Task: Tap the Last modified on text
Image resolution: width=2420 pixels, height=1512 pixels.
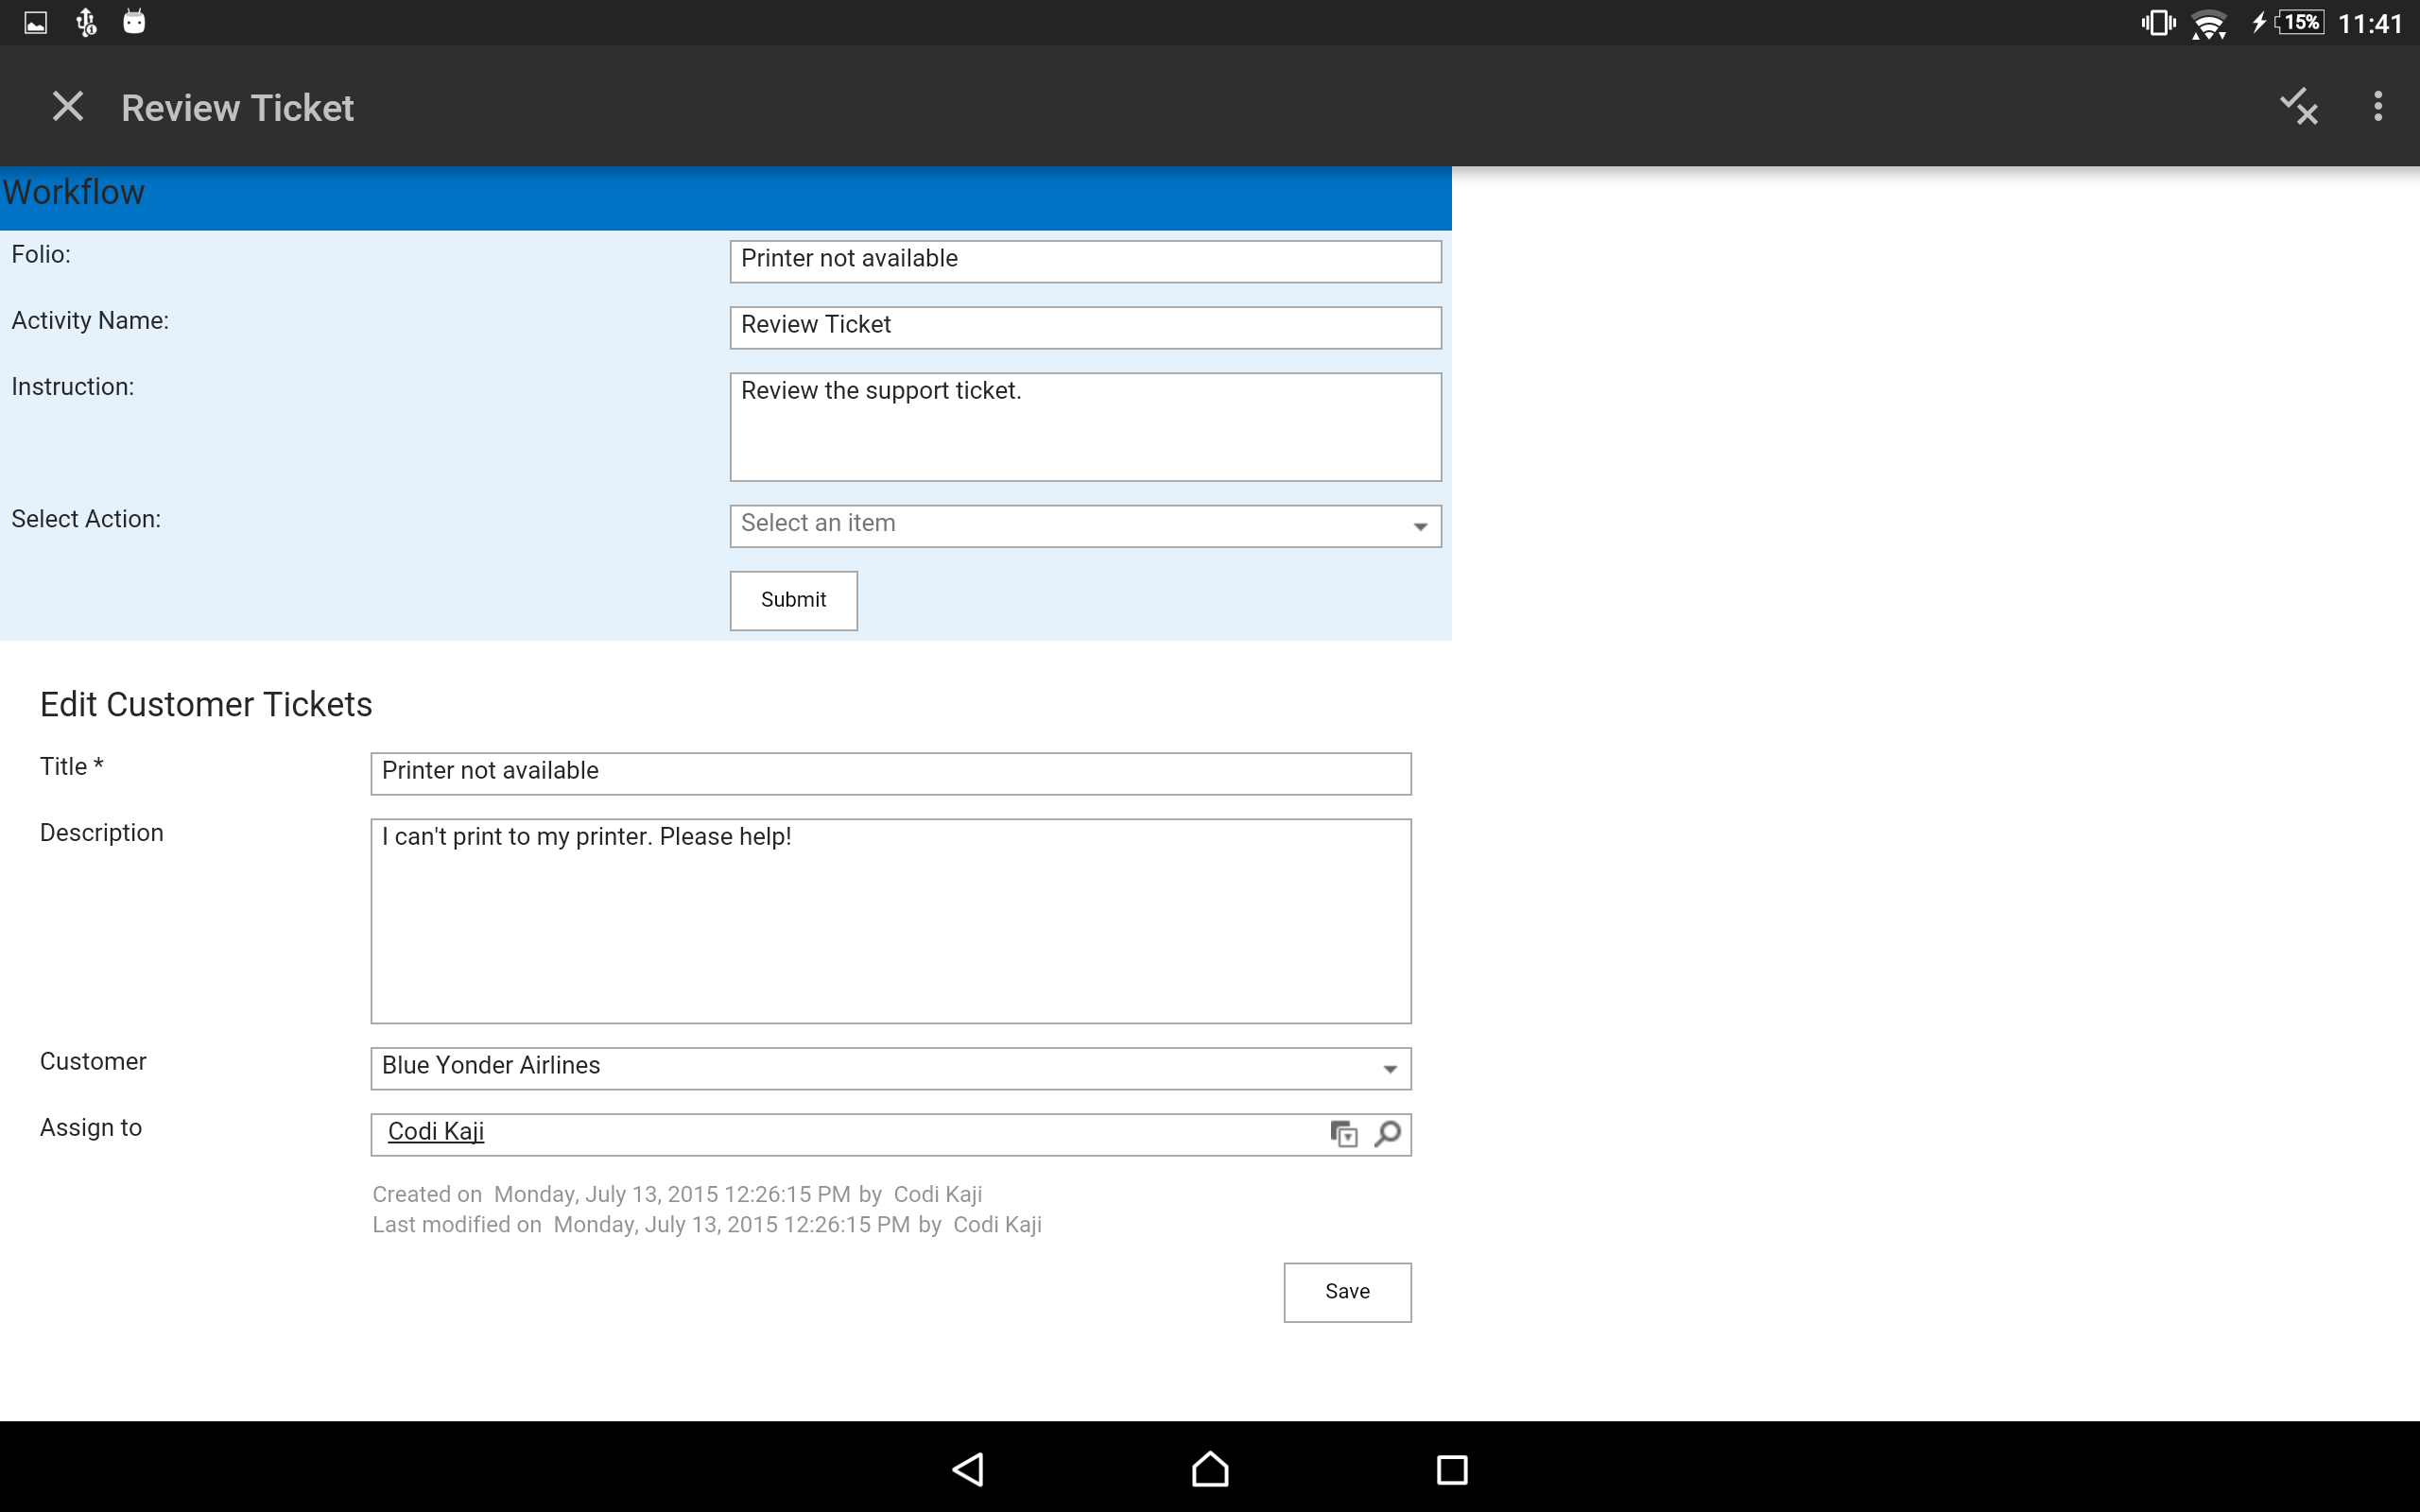Action: [707, 1224]
